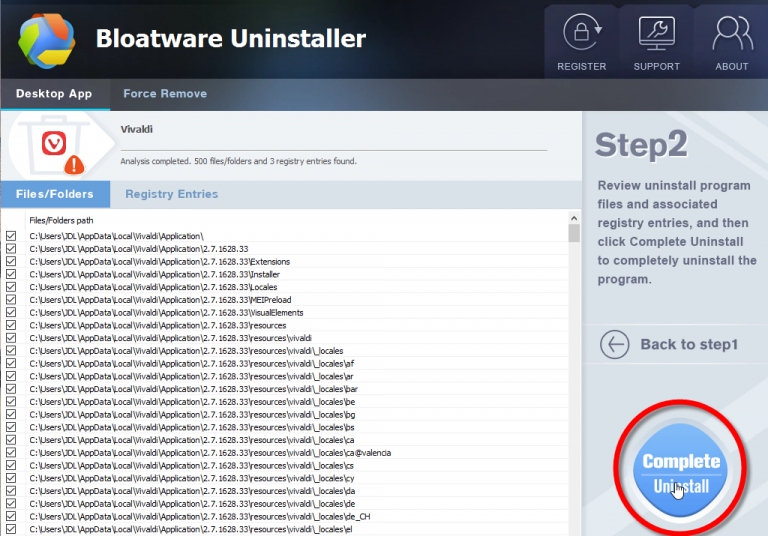Screen dimensions: 768x536
Task: Select the row ending in _locales\el
Action: tap(284, 529)
